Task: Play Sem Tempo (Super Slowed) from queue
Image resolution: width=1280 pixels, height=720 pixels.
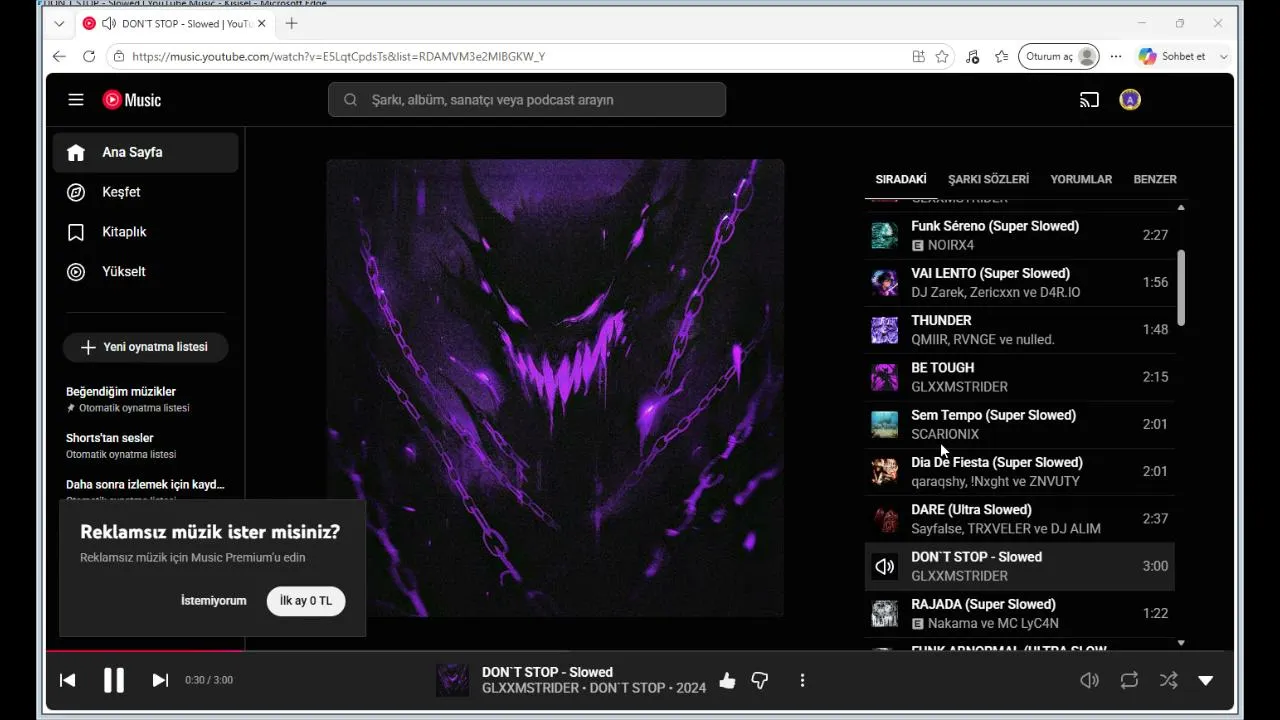Action: click(x=1020, y=424)
